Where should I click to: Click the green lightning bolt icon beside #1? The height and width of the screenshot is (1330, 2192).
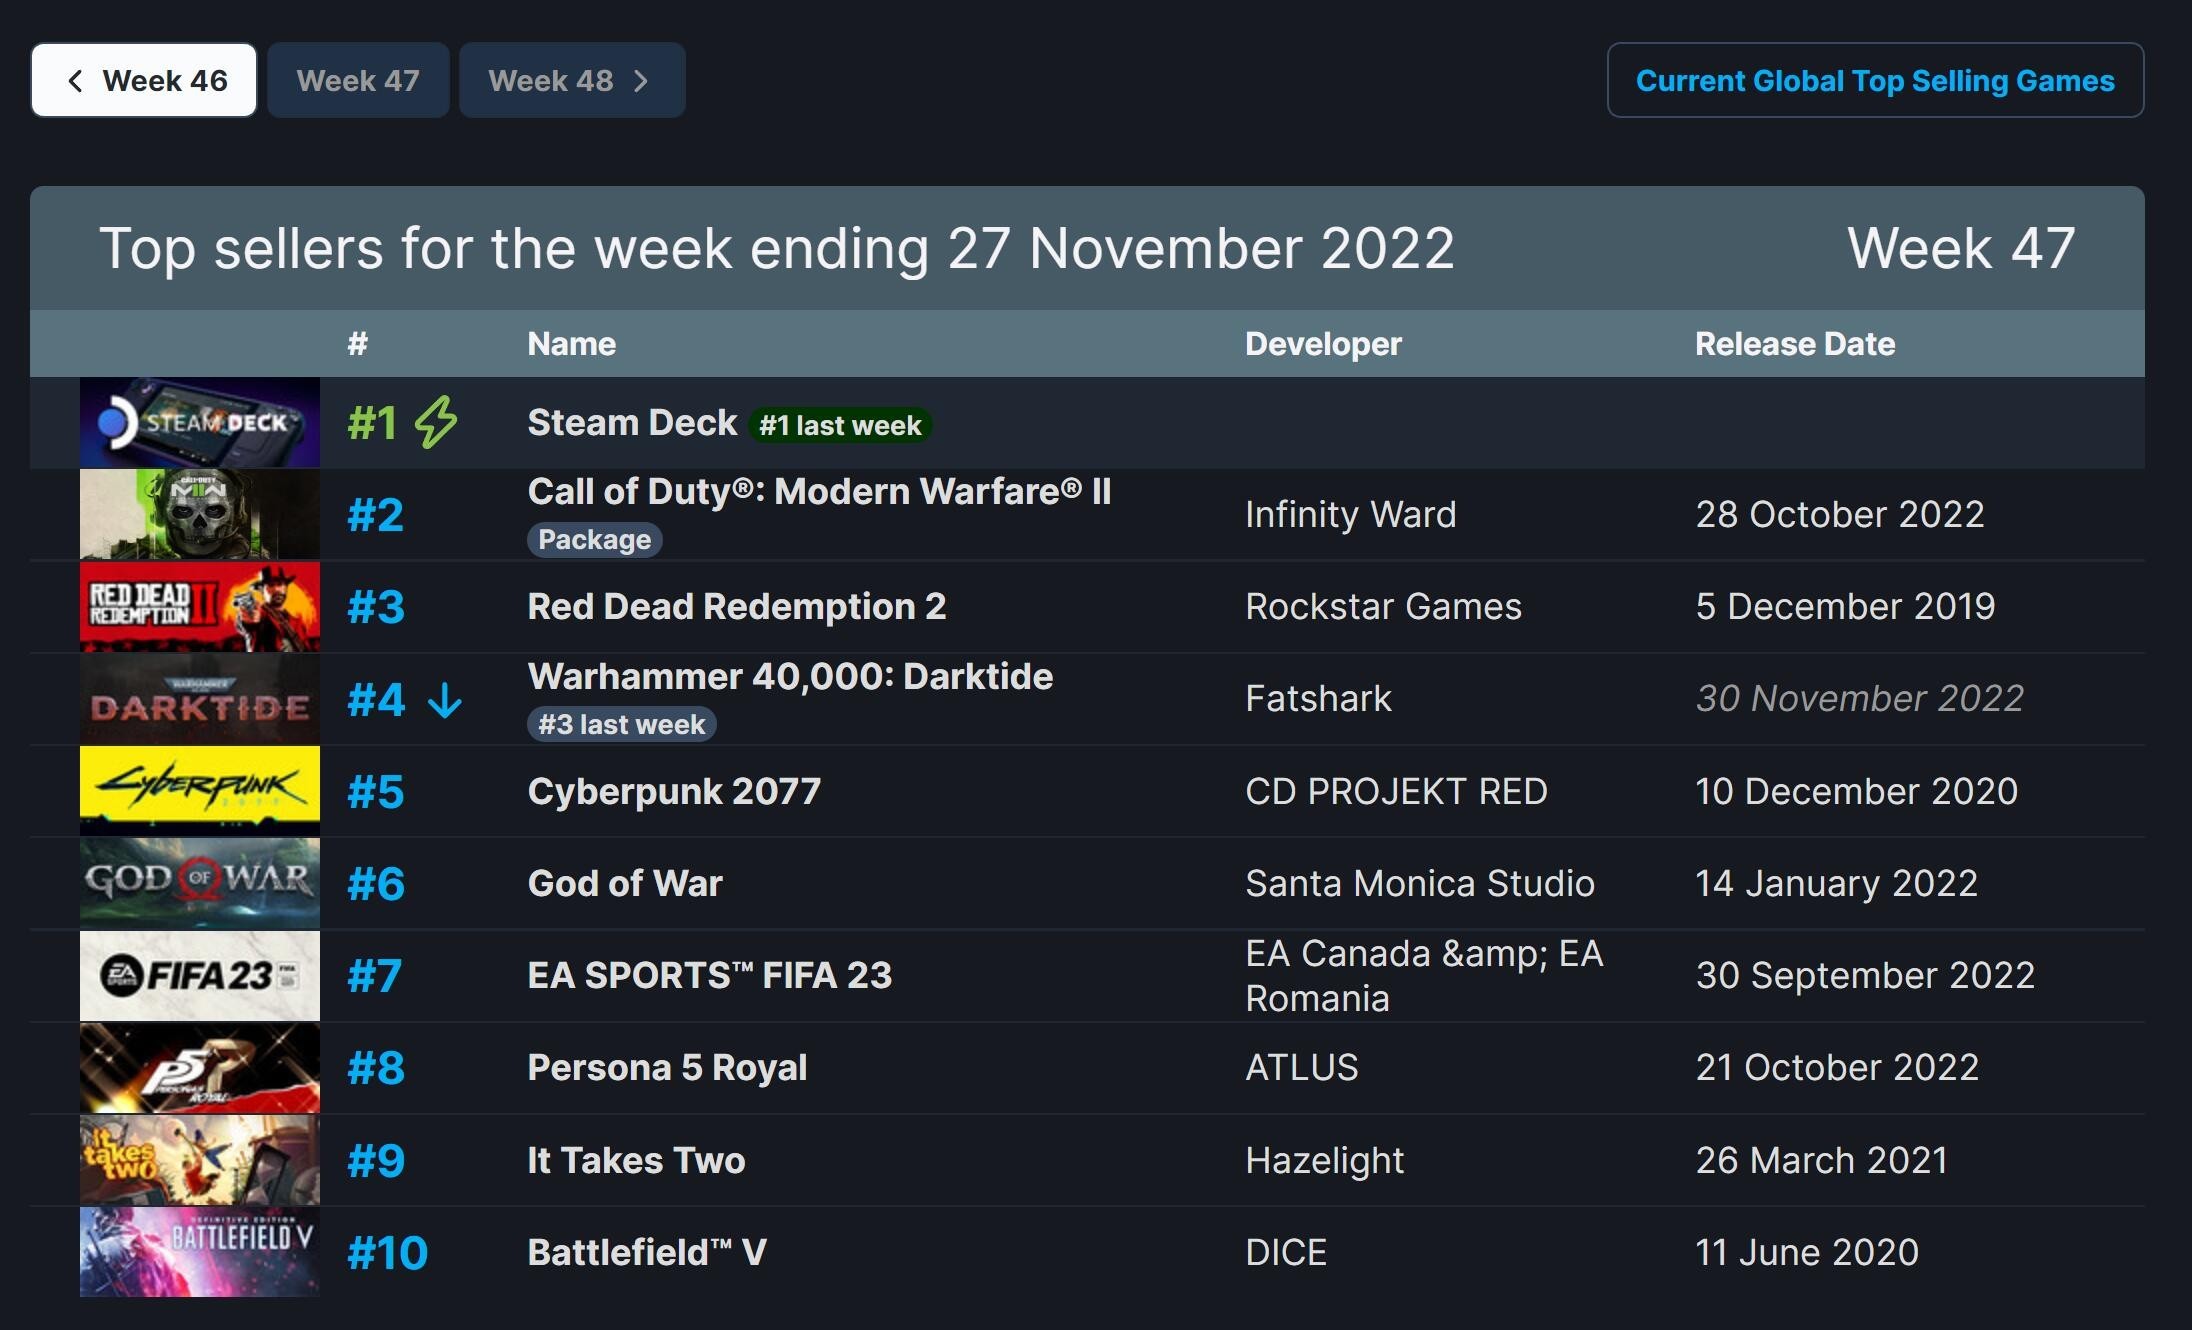point(436,422)
